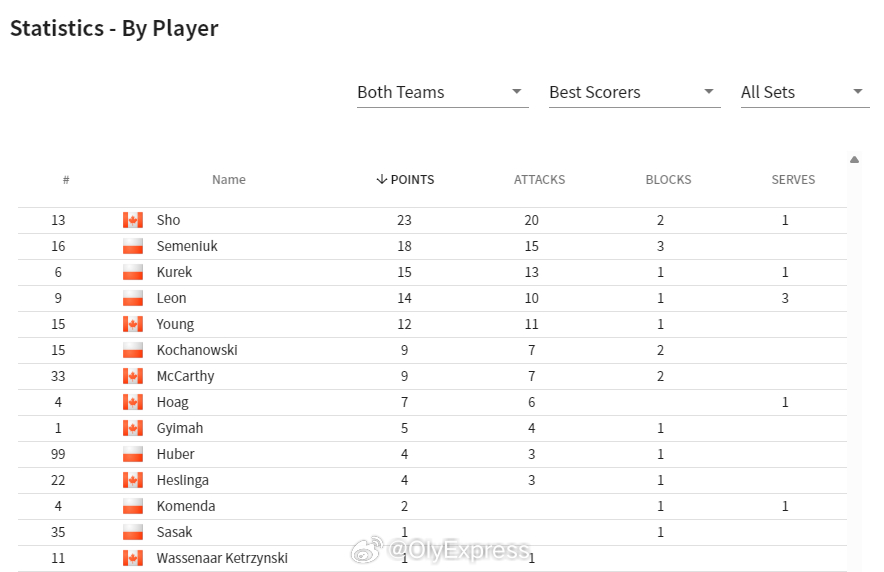Sort table by POINTS column
The height and width of the screenshot is (572, 884).
tap(405, 180)
